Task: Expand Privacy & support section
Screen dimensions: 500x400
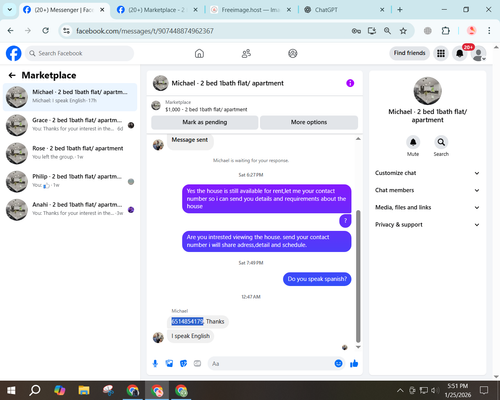Action: point(427,225)
